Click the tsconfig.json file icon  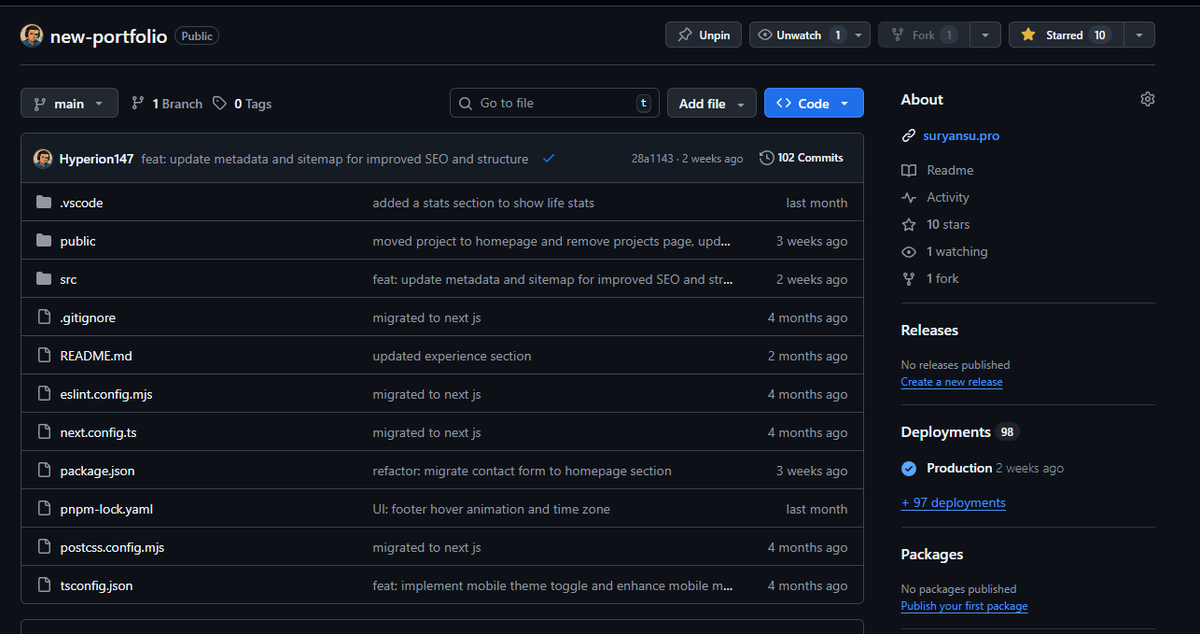pyautogui.click(x=43, y=585)
